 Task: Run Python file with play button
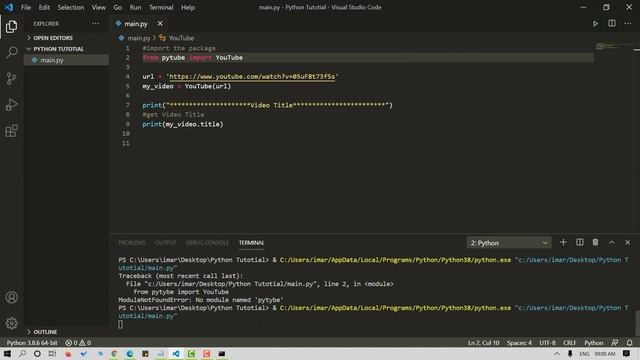coord(596,24)
